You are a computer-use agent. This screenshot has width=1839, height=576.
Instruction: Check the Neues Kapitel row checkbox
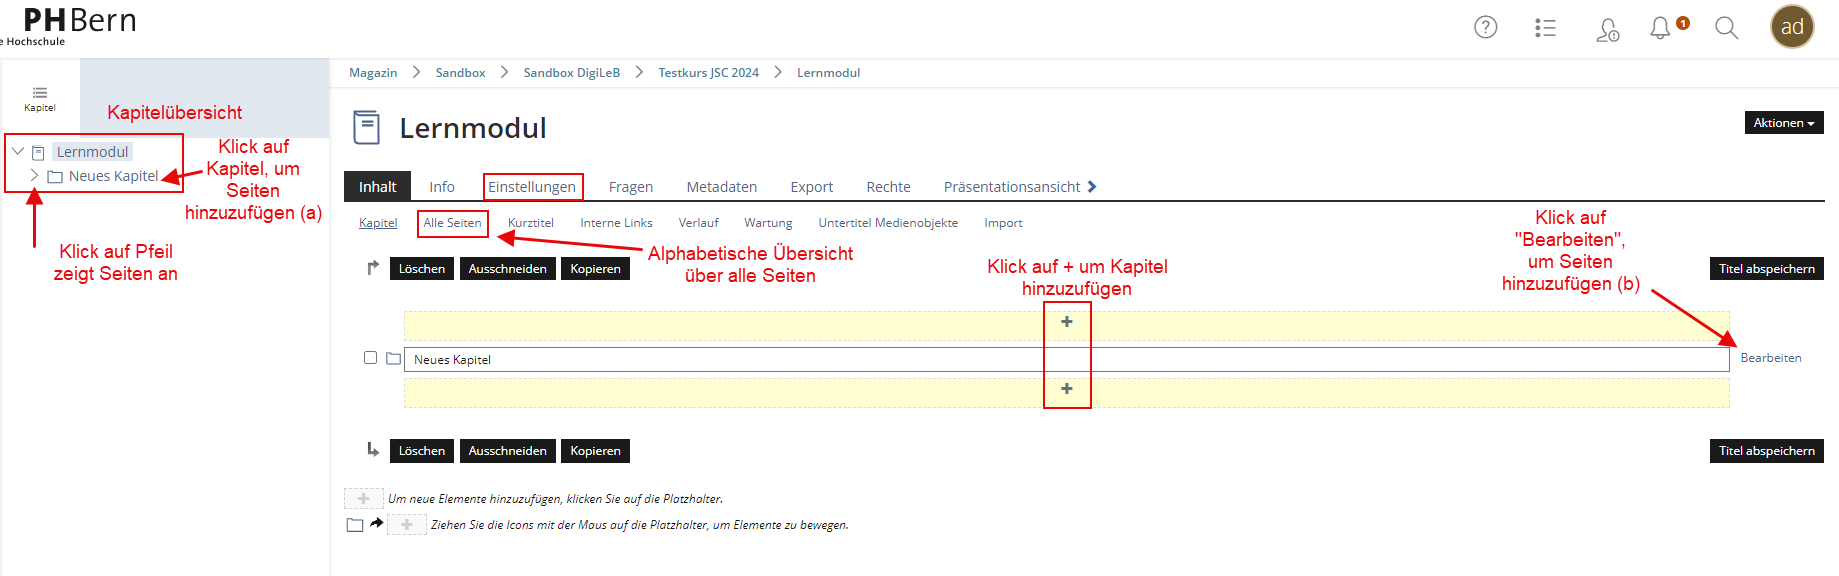click(371, 358)
